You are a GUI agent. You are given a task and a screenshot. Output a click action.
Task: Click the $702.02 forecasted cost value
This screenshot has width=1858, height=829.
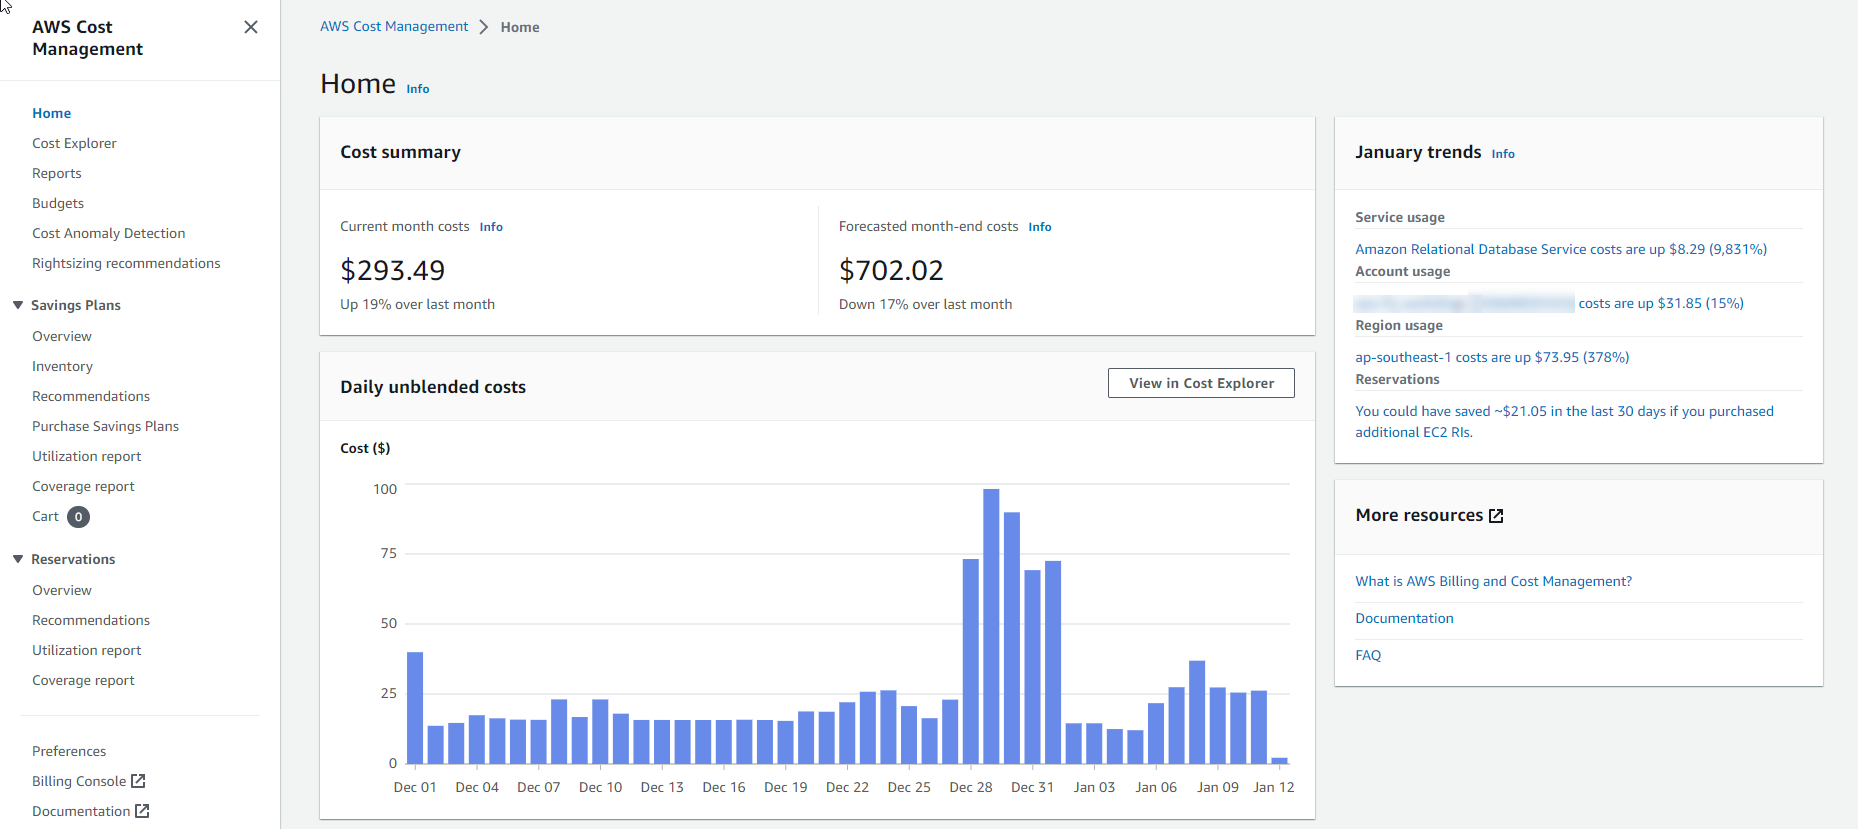[891, 270]
